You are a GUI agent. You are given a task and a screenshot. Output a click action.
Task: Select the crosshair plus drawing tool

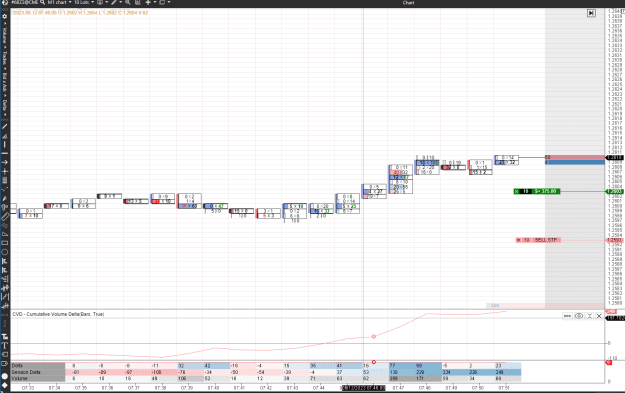tap(5, 171)
